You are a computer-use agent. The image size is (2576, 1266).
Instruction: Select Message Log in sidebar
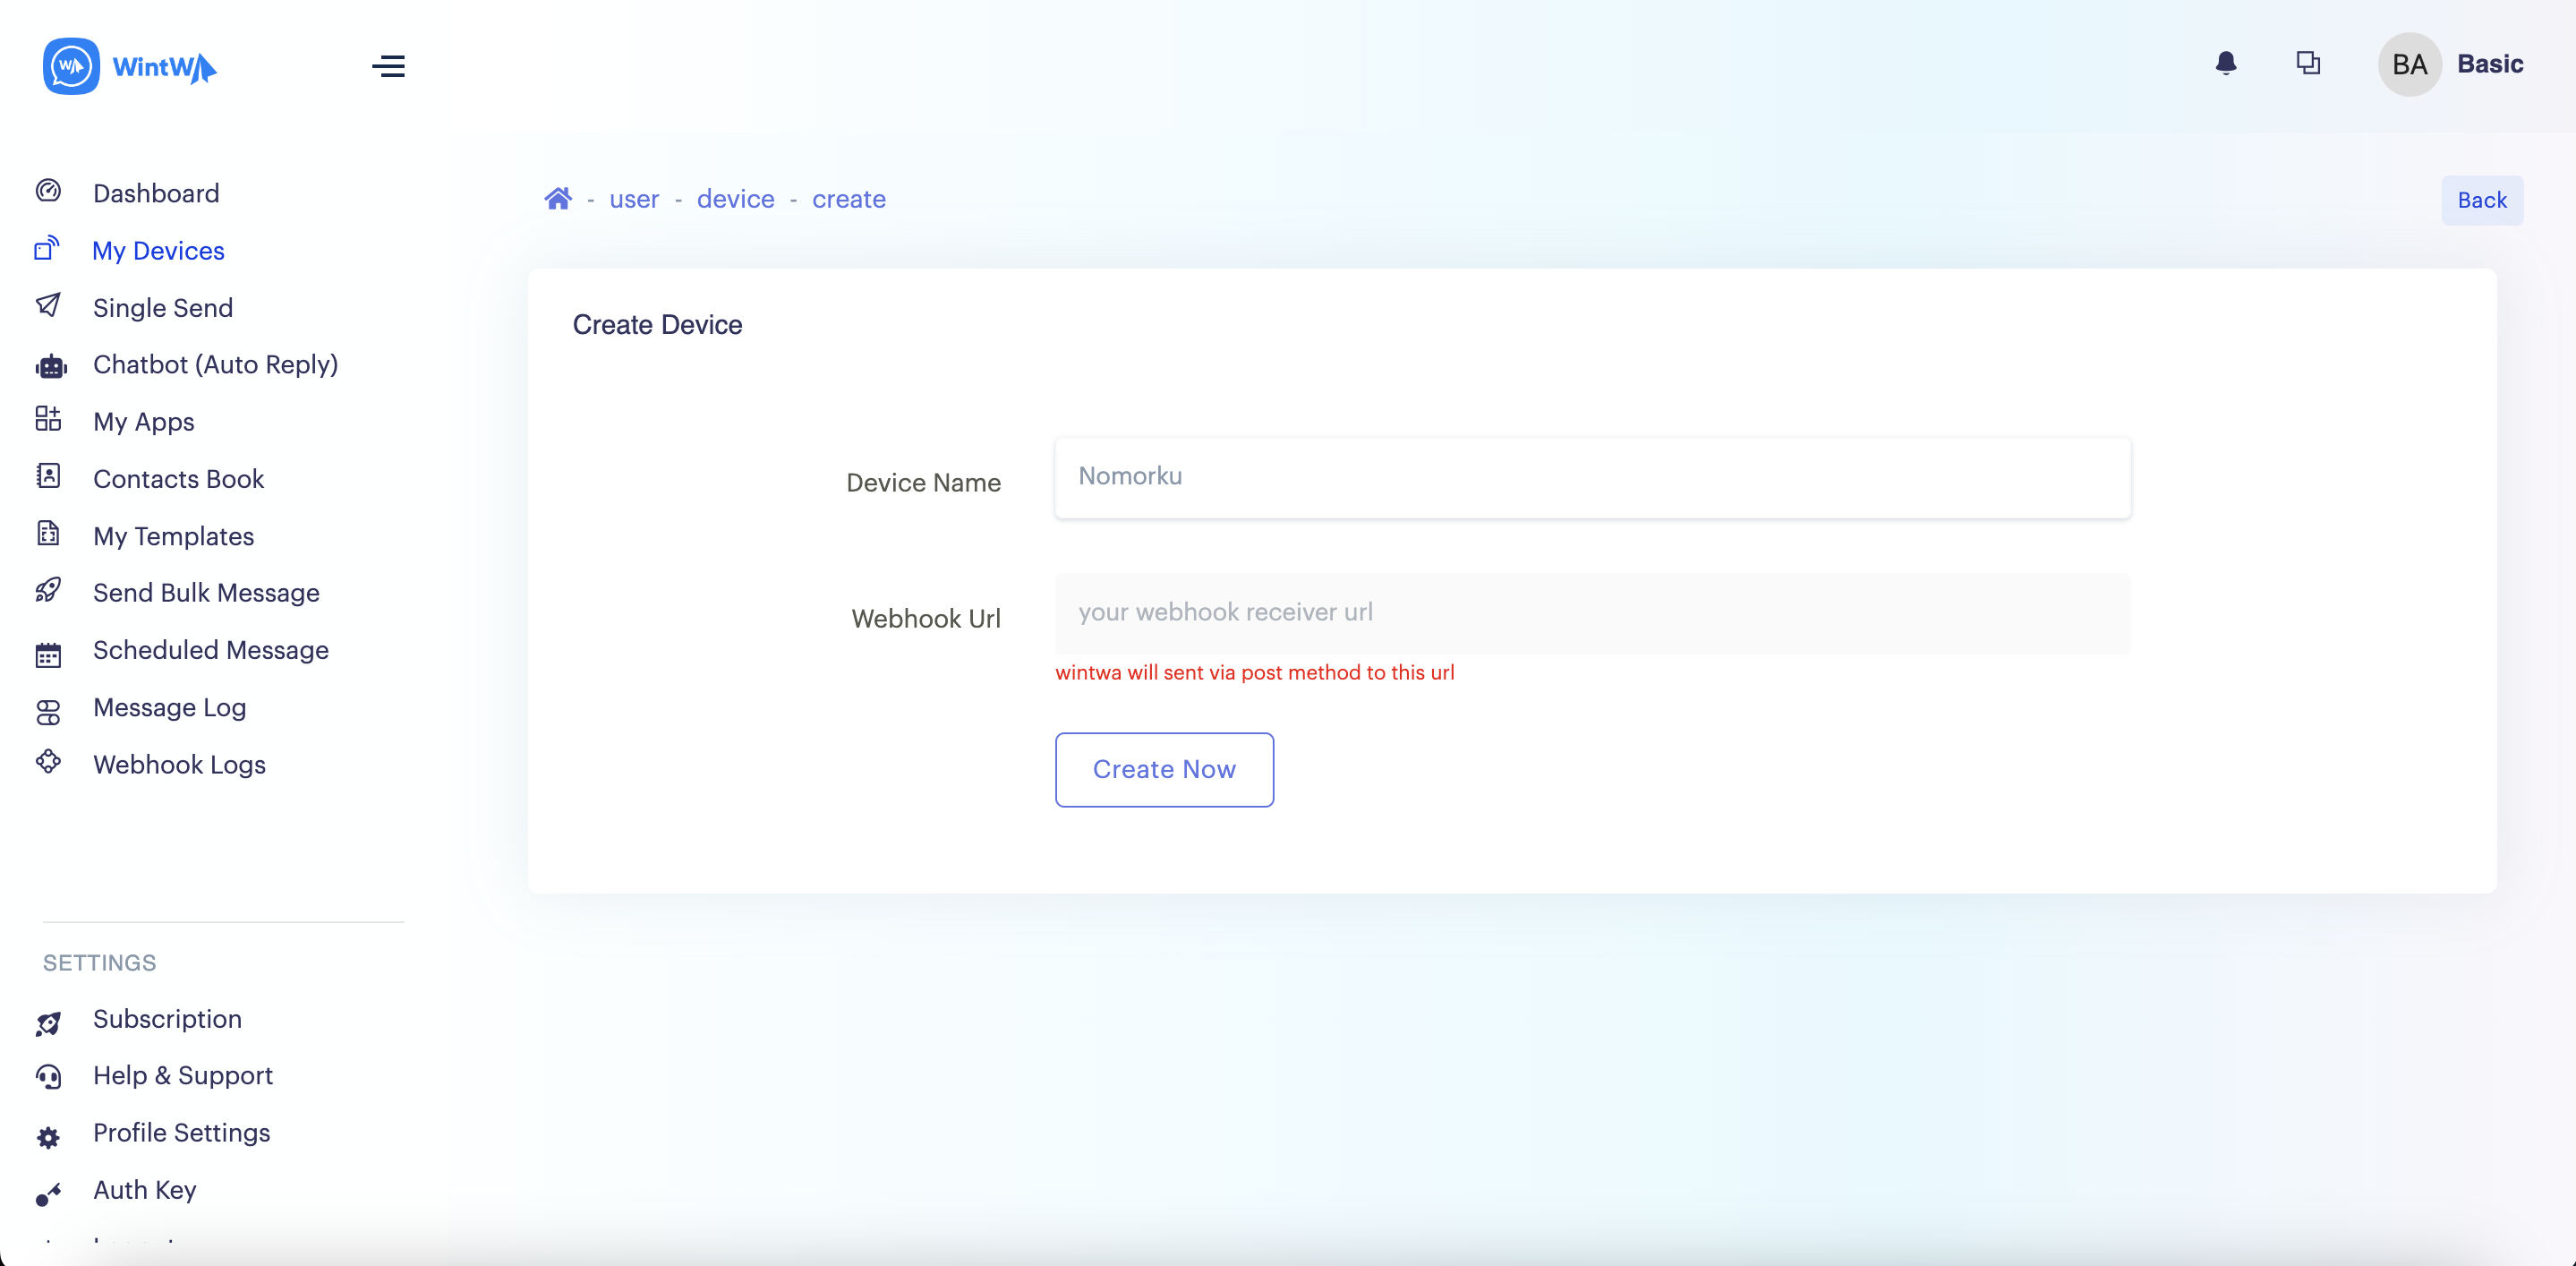[x=169, y=707]
